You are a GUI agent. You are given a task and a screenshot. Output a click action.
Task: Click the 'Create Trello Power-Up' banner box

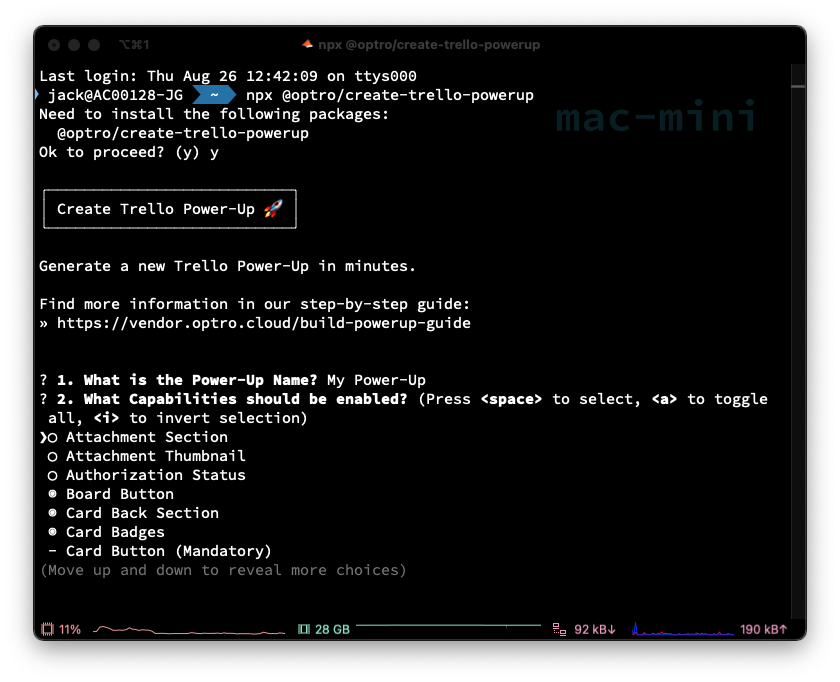170,209
